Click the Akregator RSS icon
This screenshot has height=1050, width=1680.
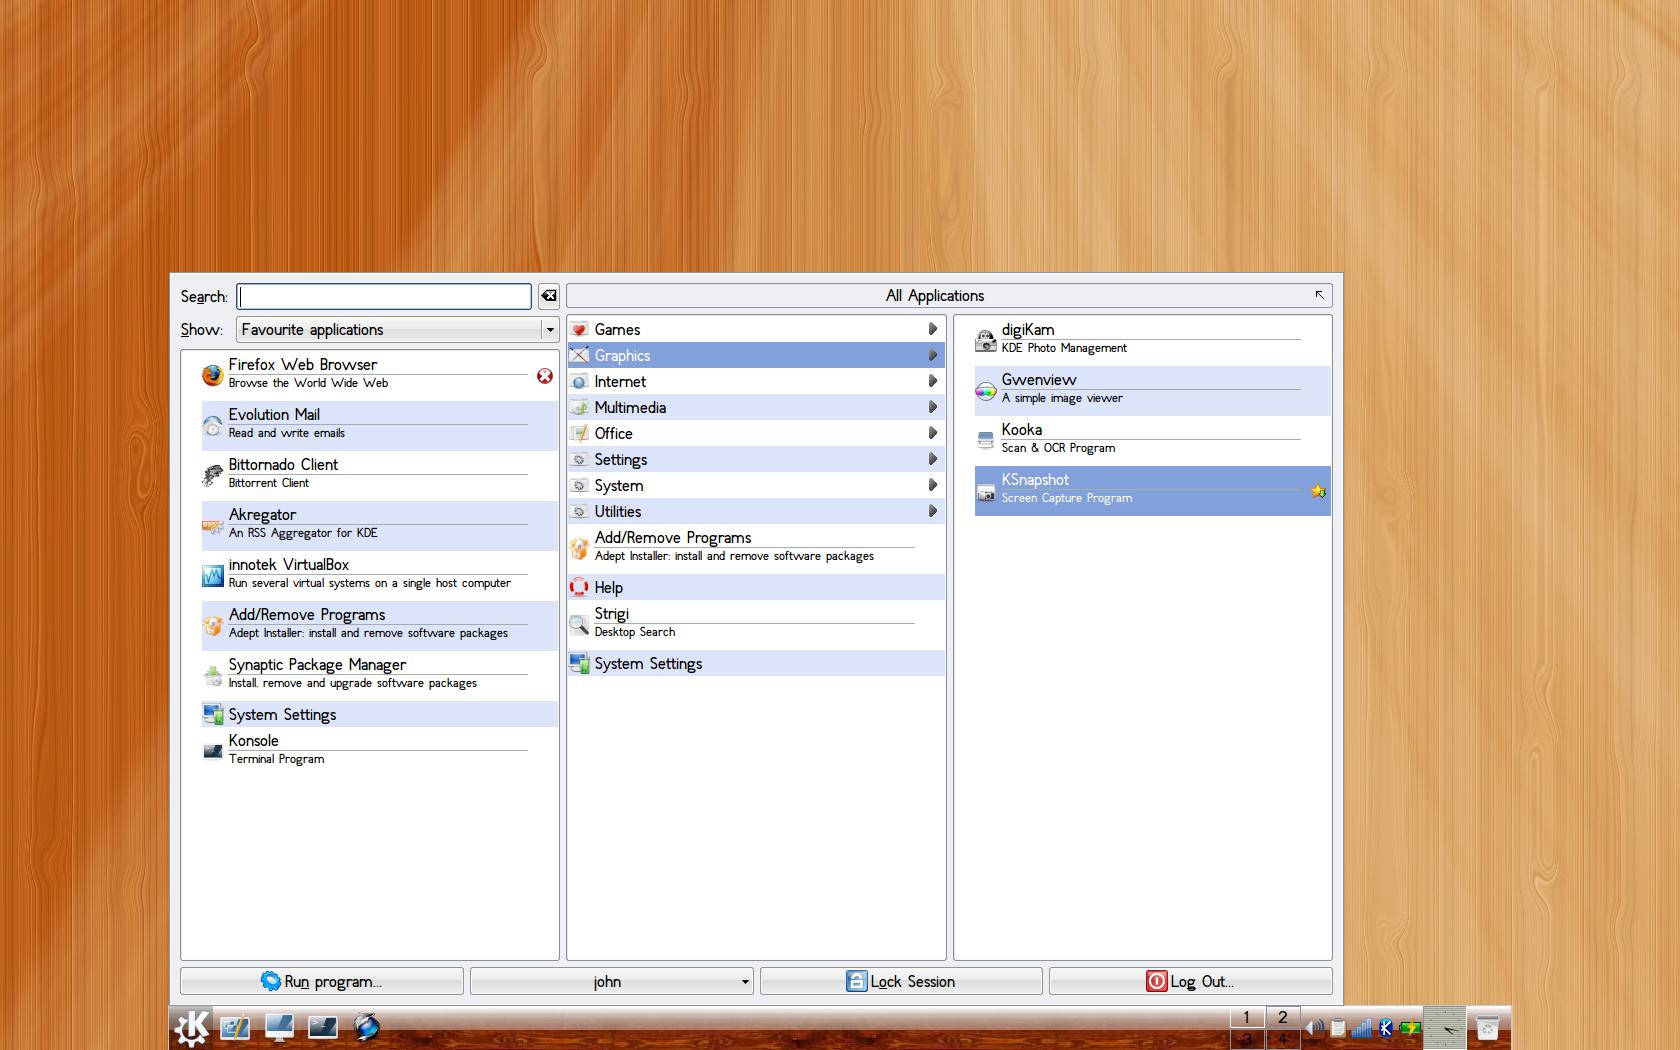pos(213,525)
